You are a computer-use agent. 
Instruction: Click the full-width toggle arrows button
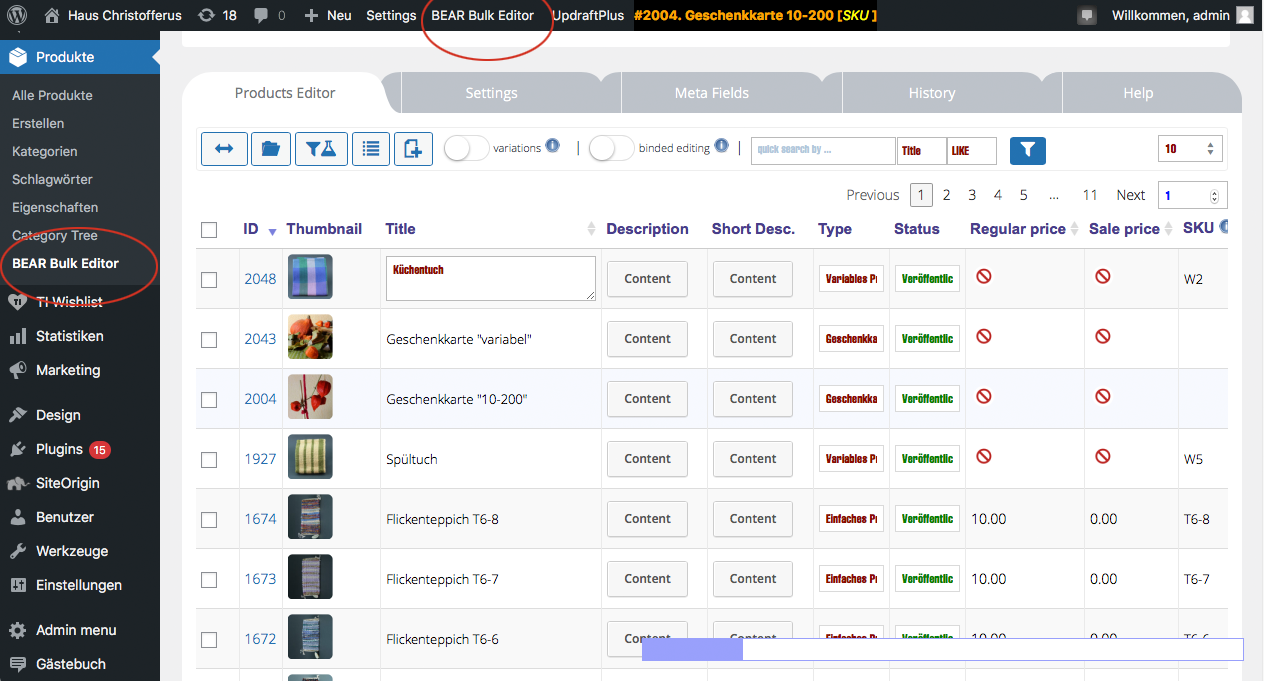(224, 149)
